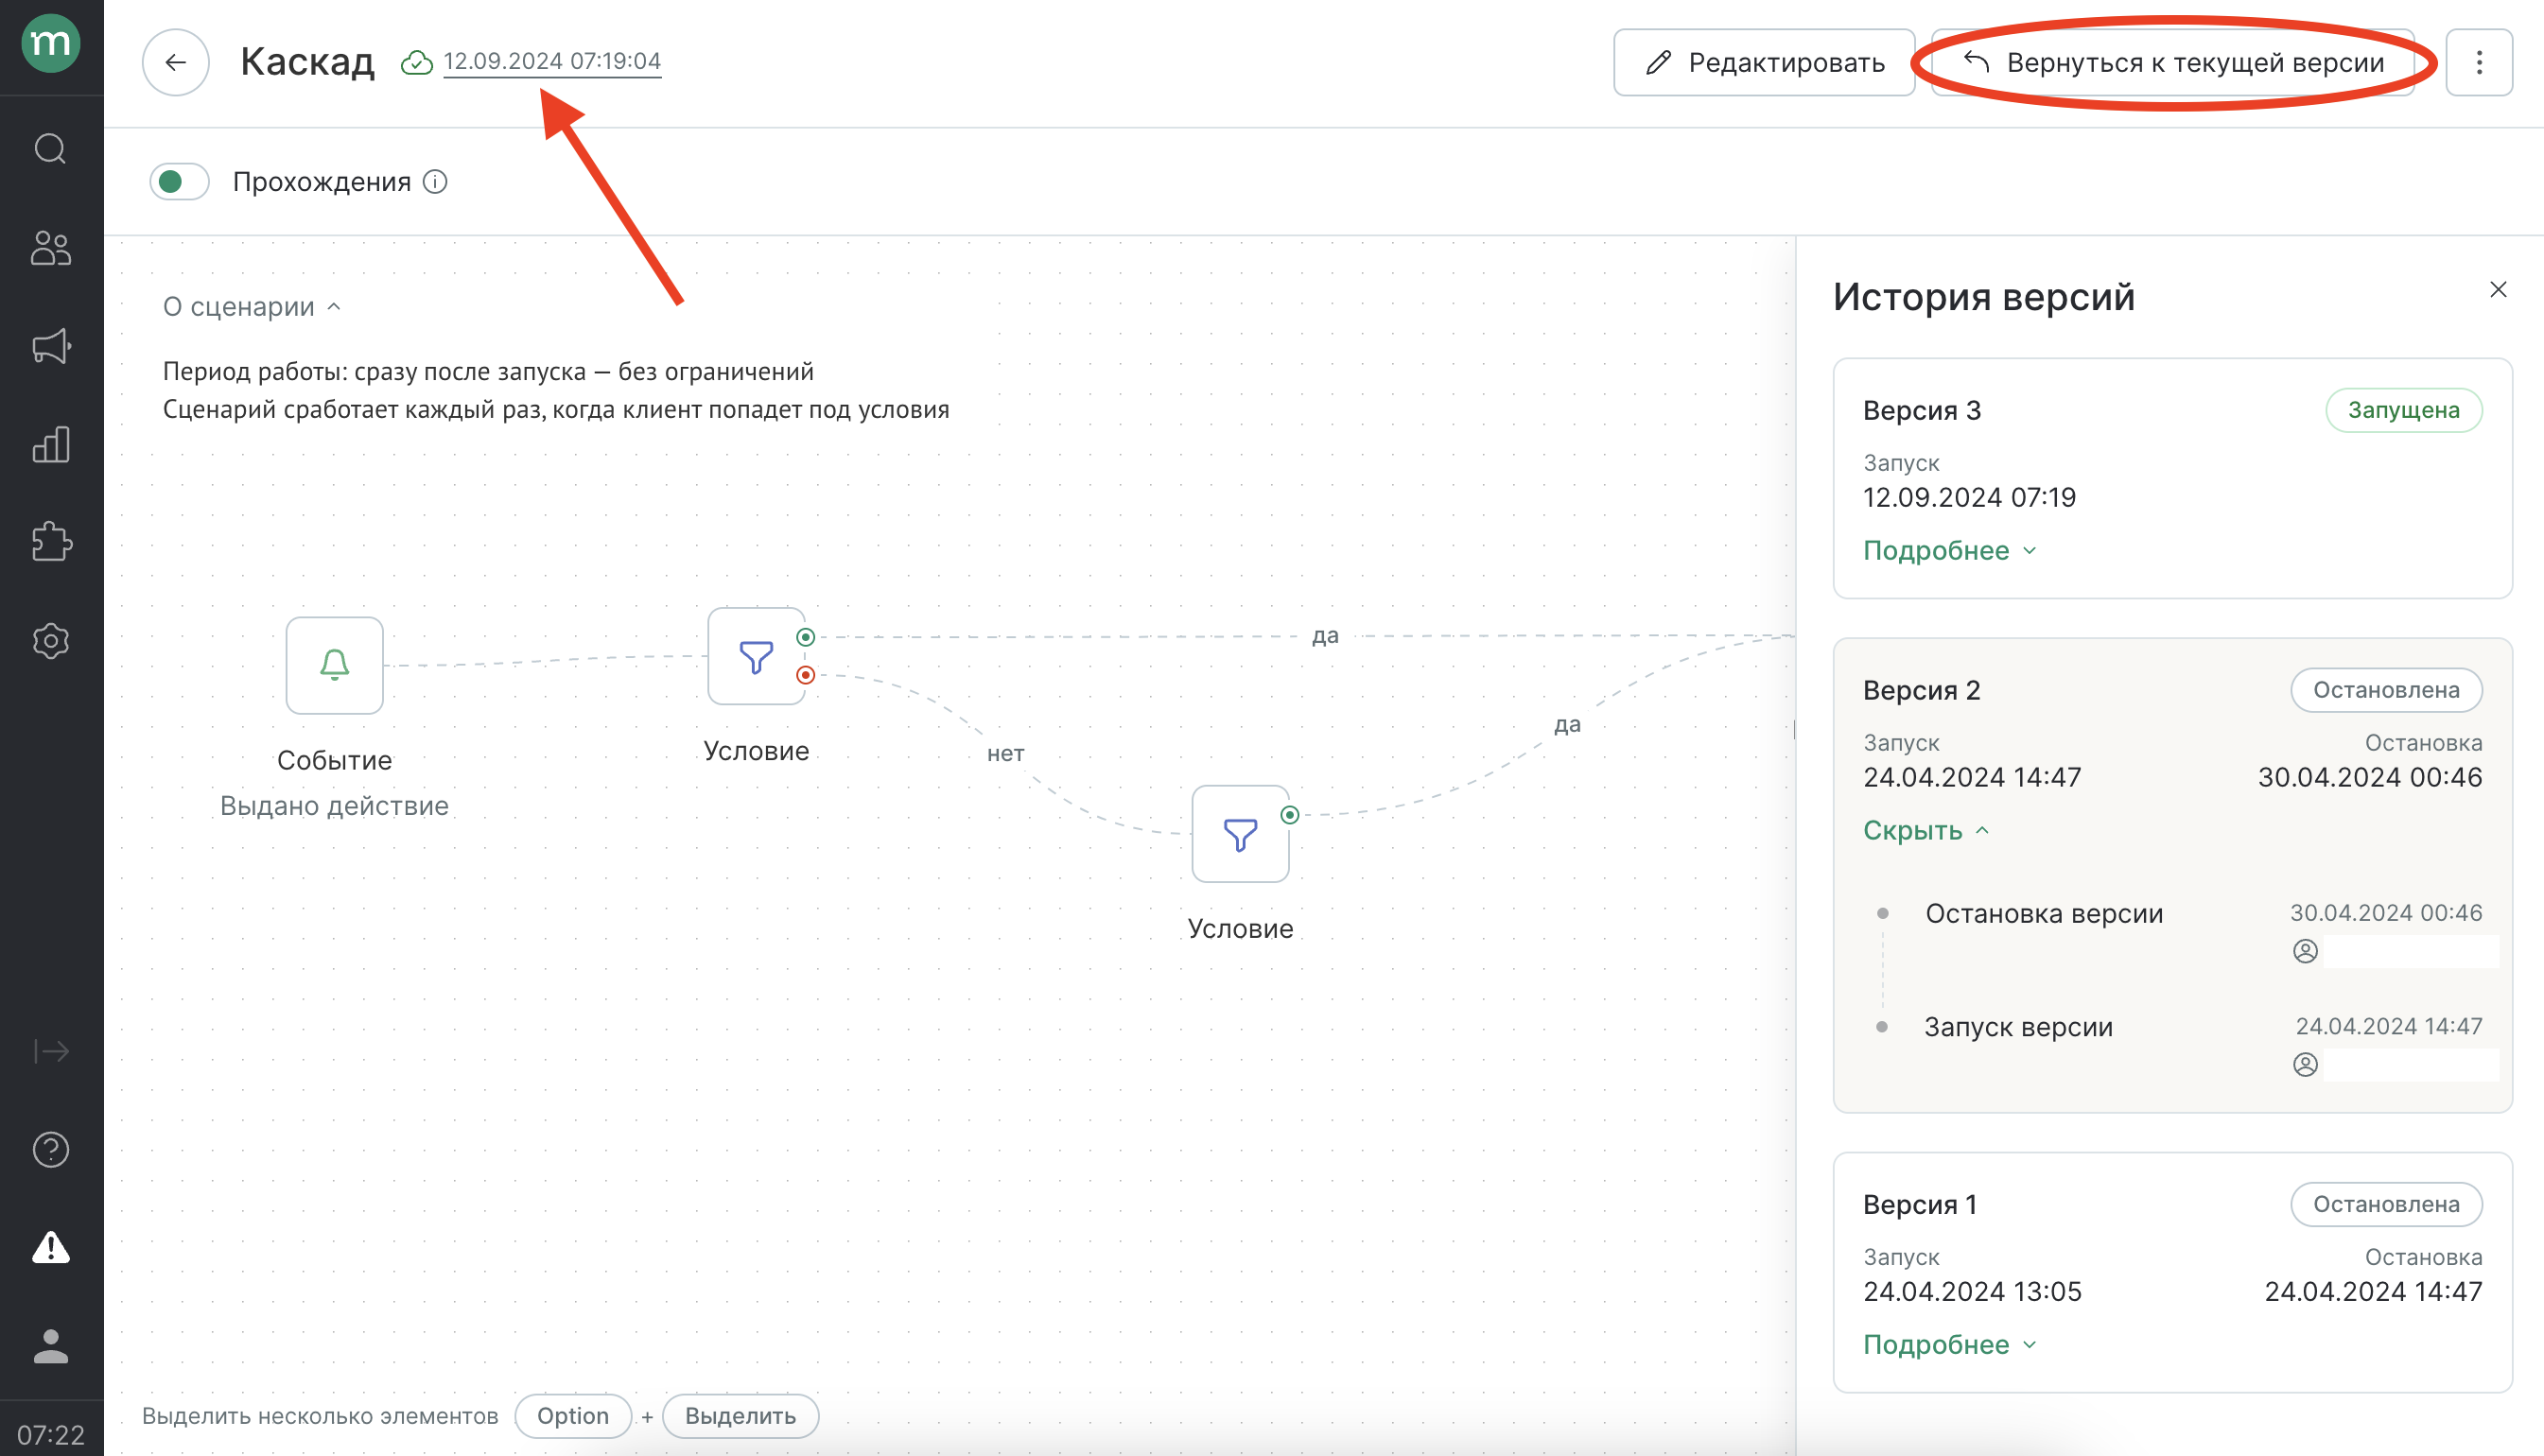Click the timestamp 12.09.2024 07:19:04 link
2544x1456 pixels.
coord(552,60)
